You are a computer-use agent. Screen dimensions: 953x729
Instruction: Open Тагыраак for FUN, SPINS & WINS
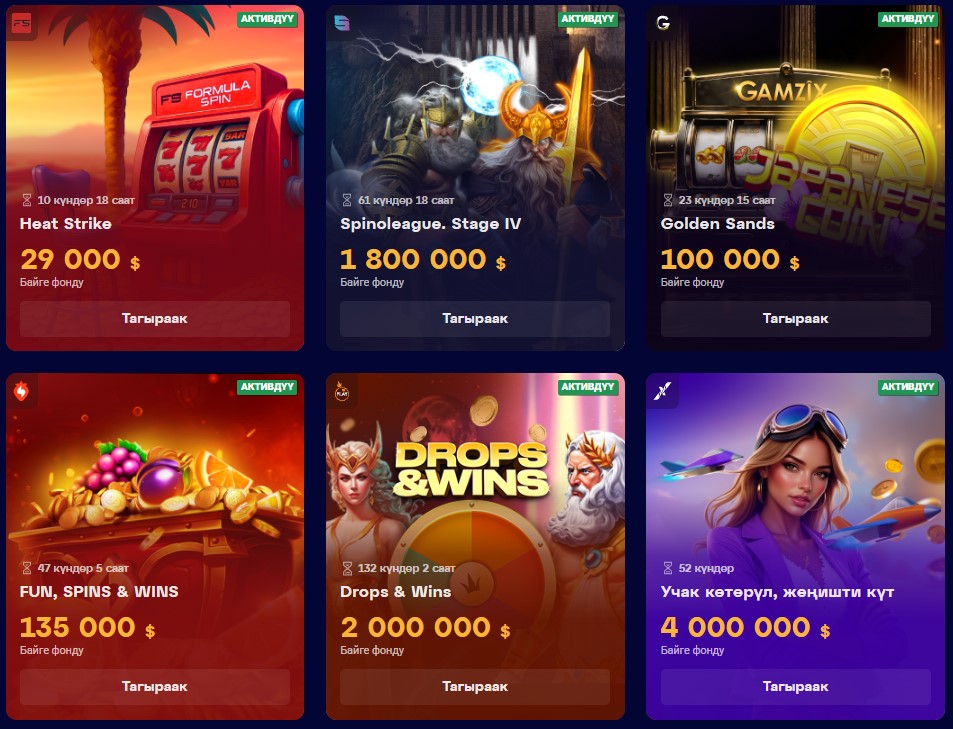tap(154, 686)
